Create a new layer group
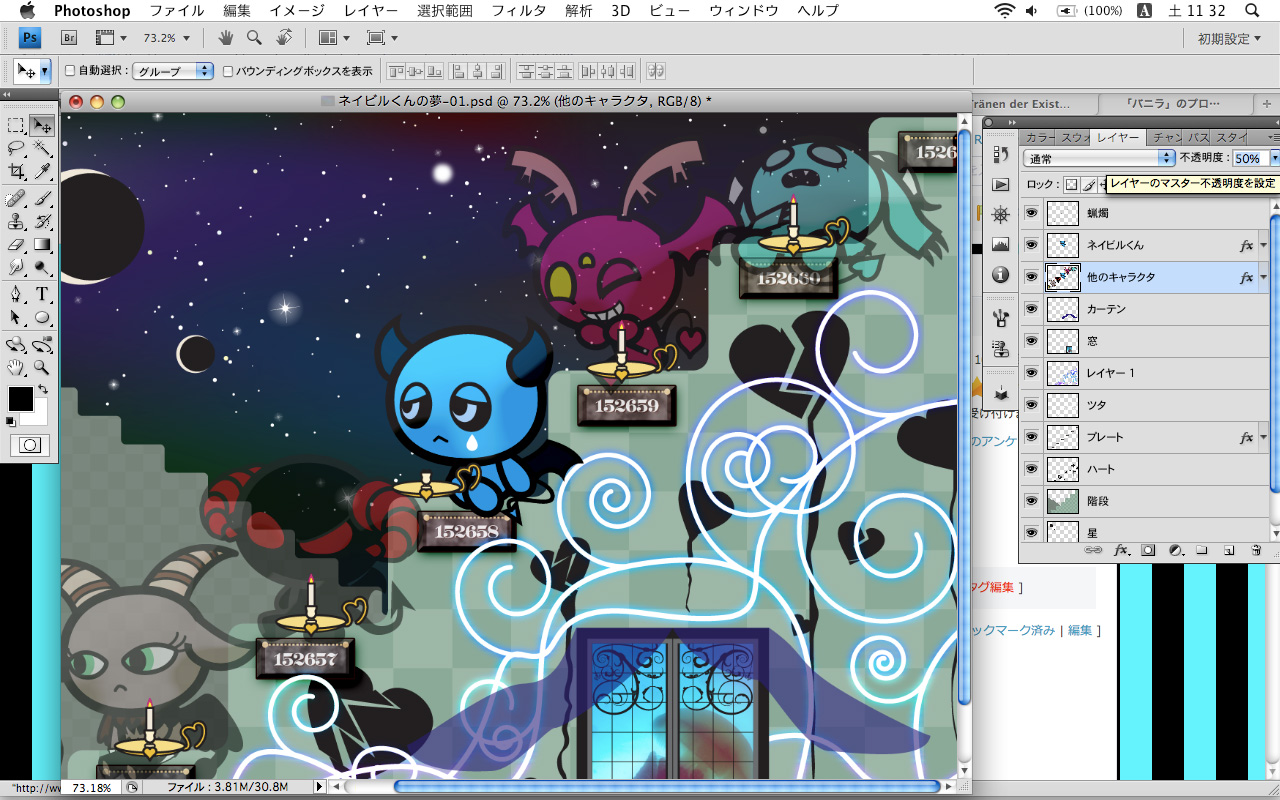1280x800 pixels. coord(1202,550)
